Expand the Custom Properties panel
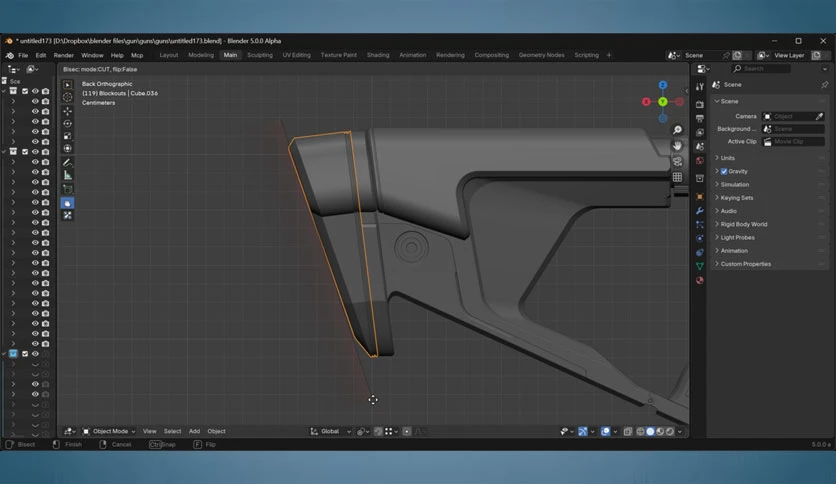 click(x=769, y=264)
